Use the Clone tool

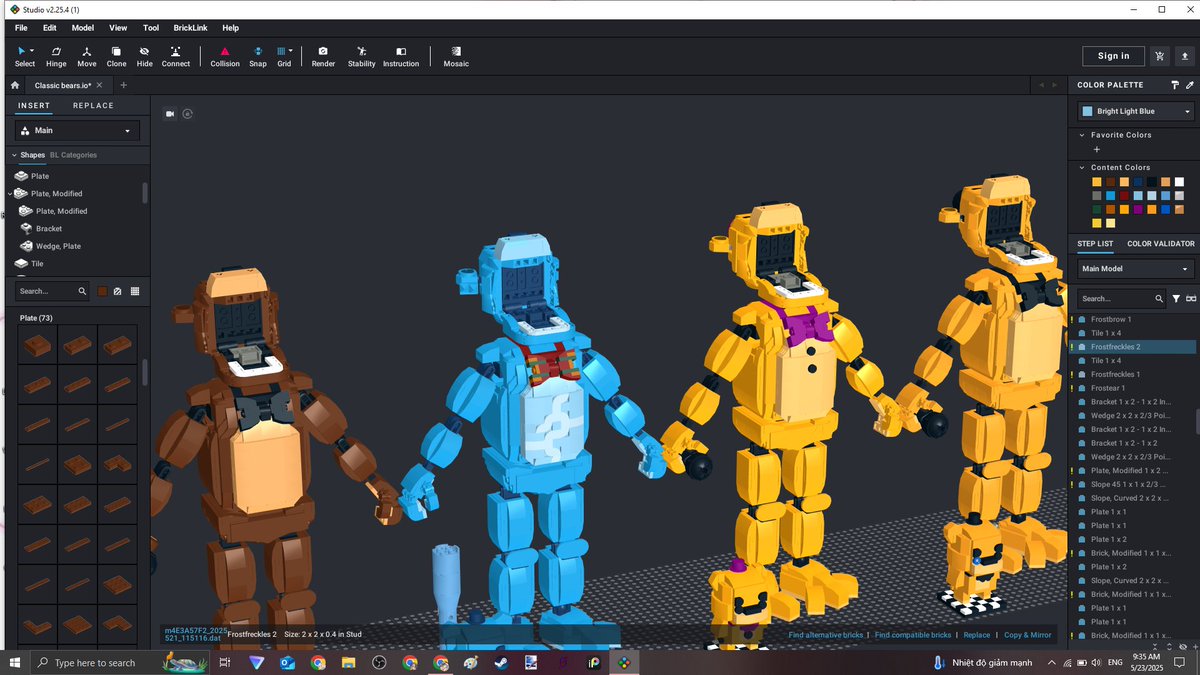click(x=116, y=56)
